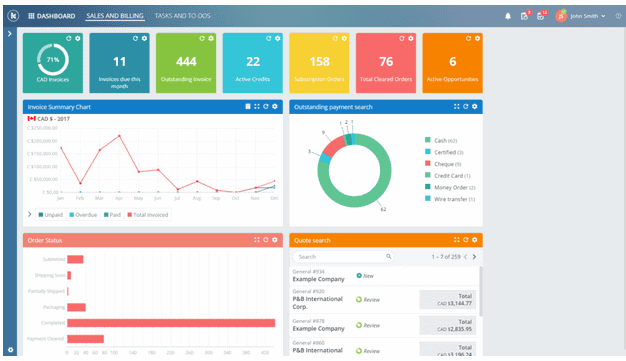This screenshot has height=361, width=626.
Task: Refresh the Active Opportunities tile
Action: tap(469, 38)
